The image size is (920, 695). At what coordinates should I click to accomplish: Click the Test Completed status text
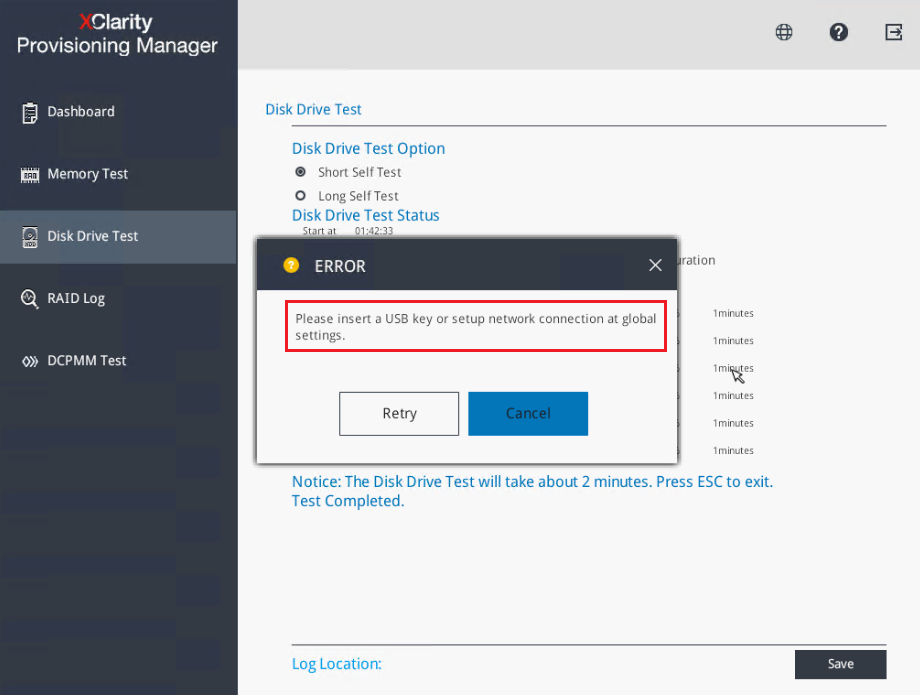[348, 501]
